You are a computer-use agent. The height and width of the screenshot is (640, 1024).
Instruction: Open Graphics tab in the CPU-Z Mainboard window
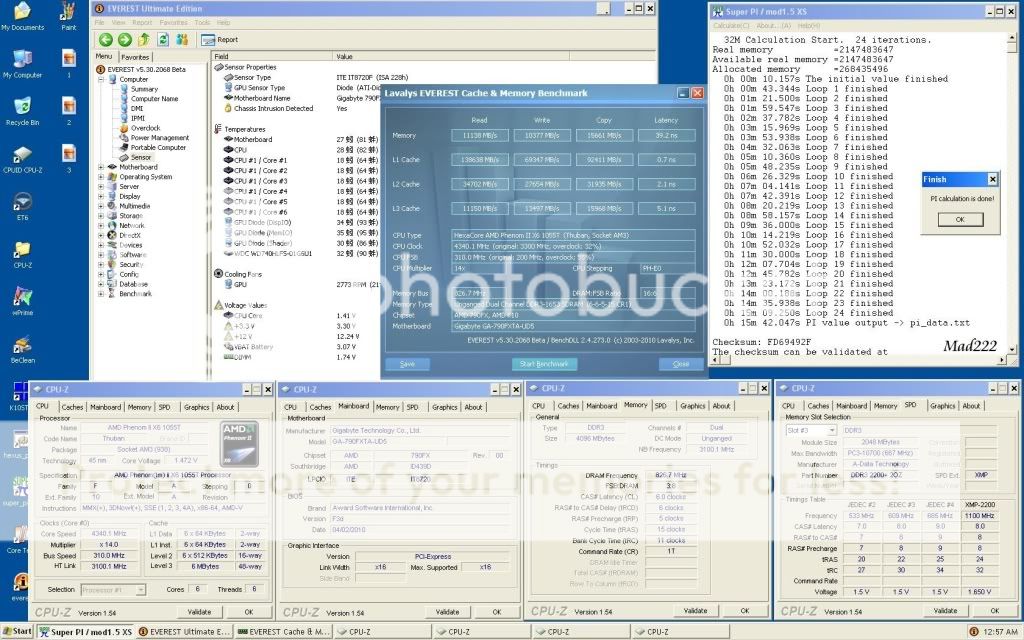445,407
